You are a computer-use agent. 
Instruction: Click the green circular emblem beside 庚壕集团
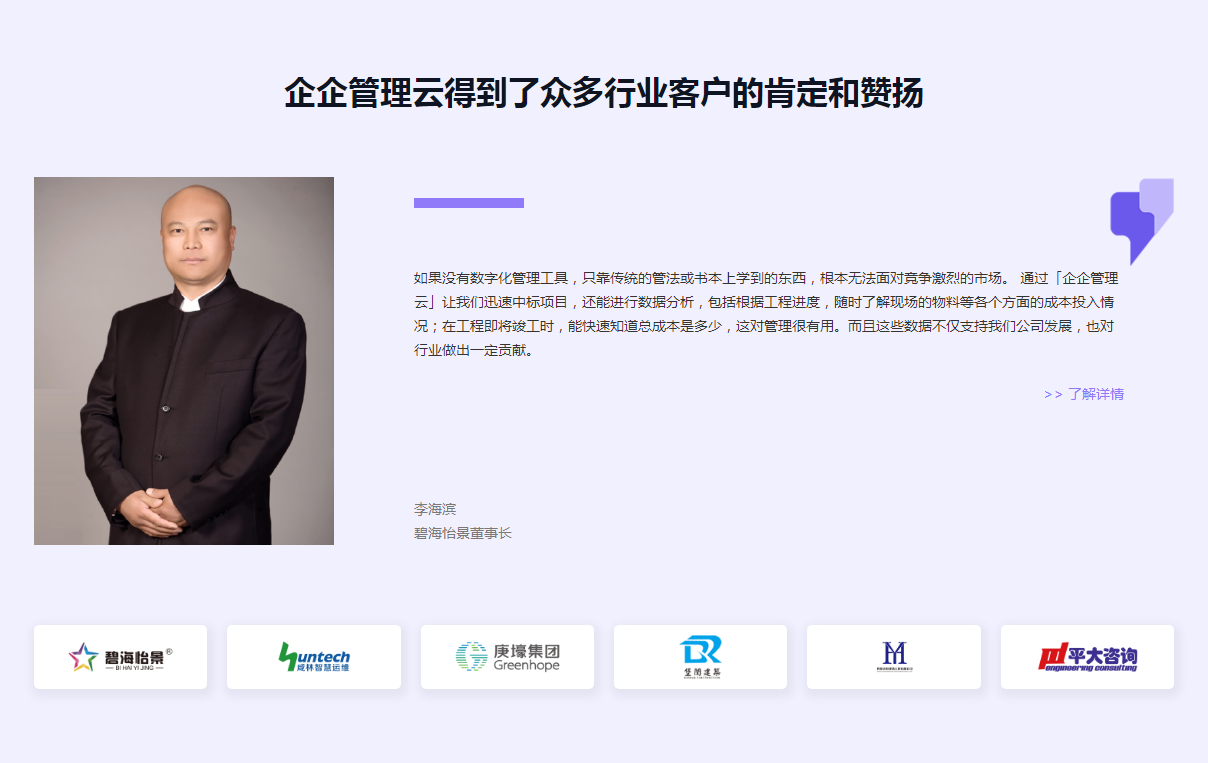coord(471,656)
